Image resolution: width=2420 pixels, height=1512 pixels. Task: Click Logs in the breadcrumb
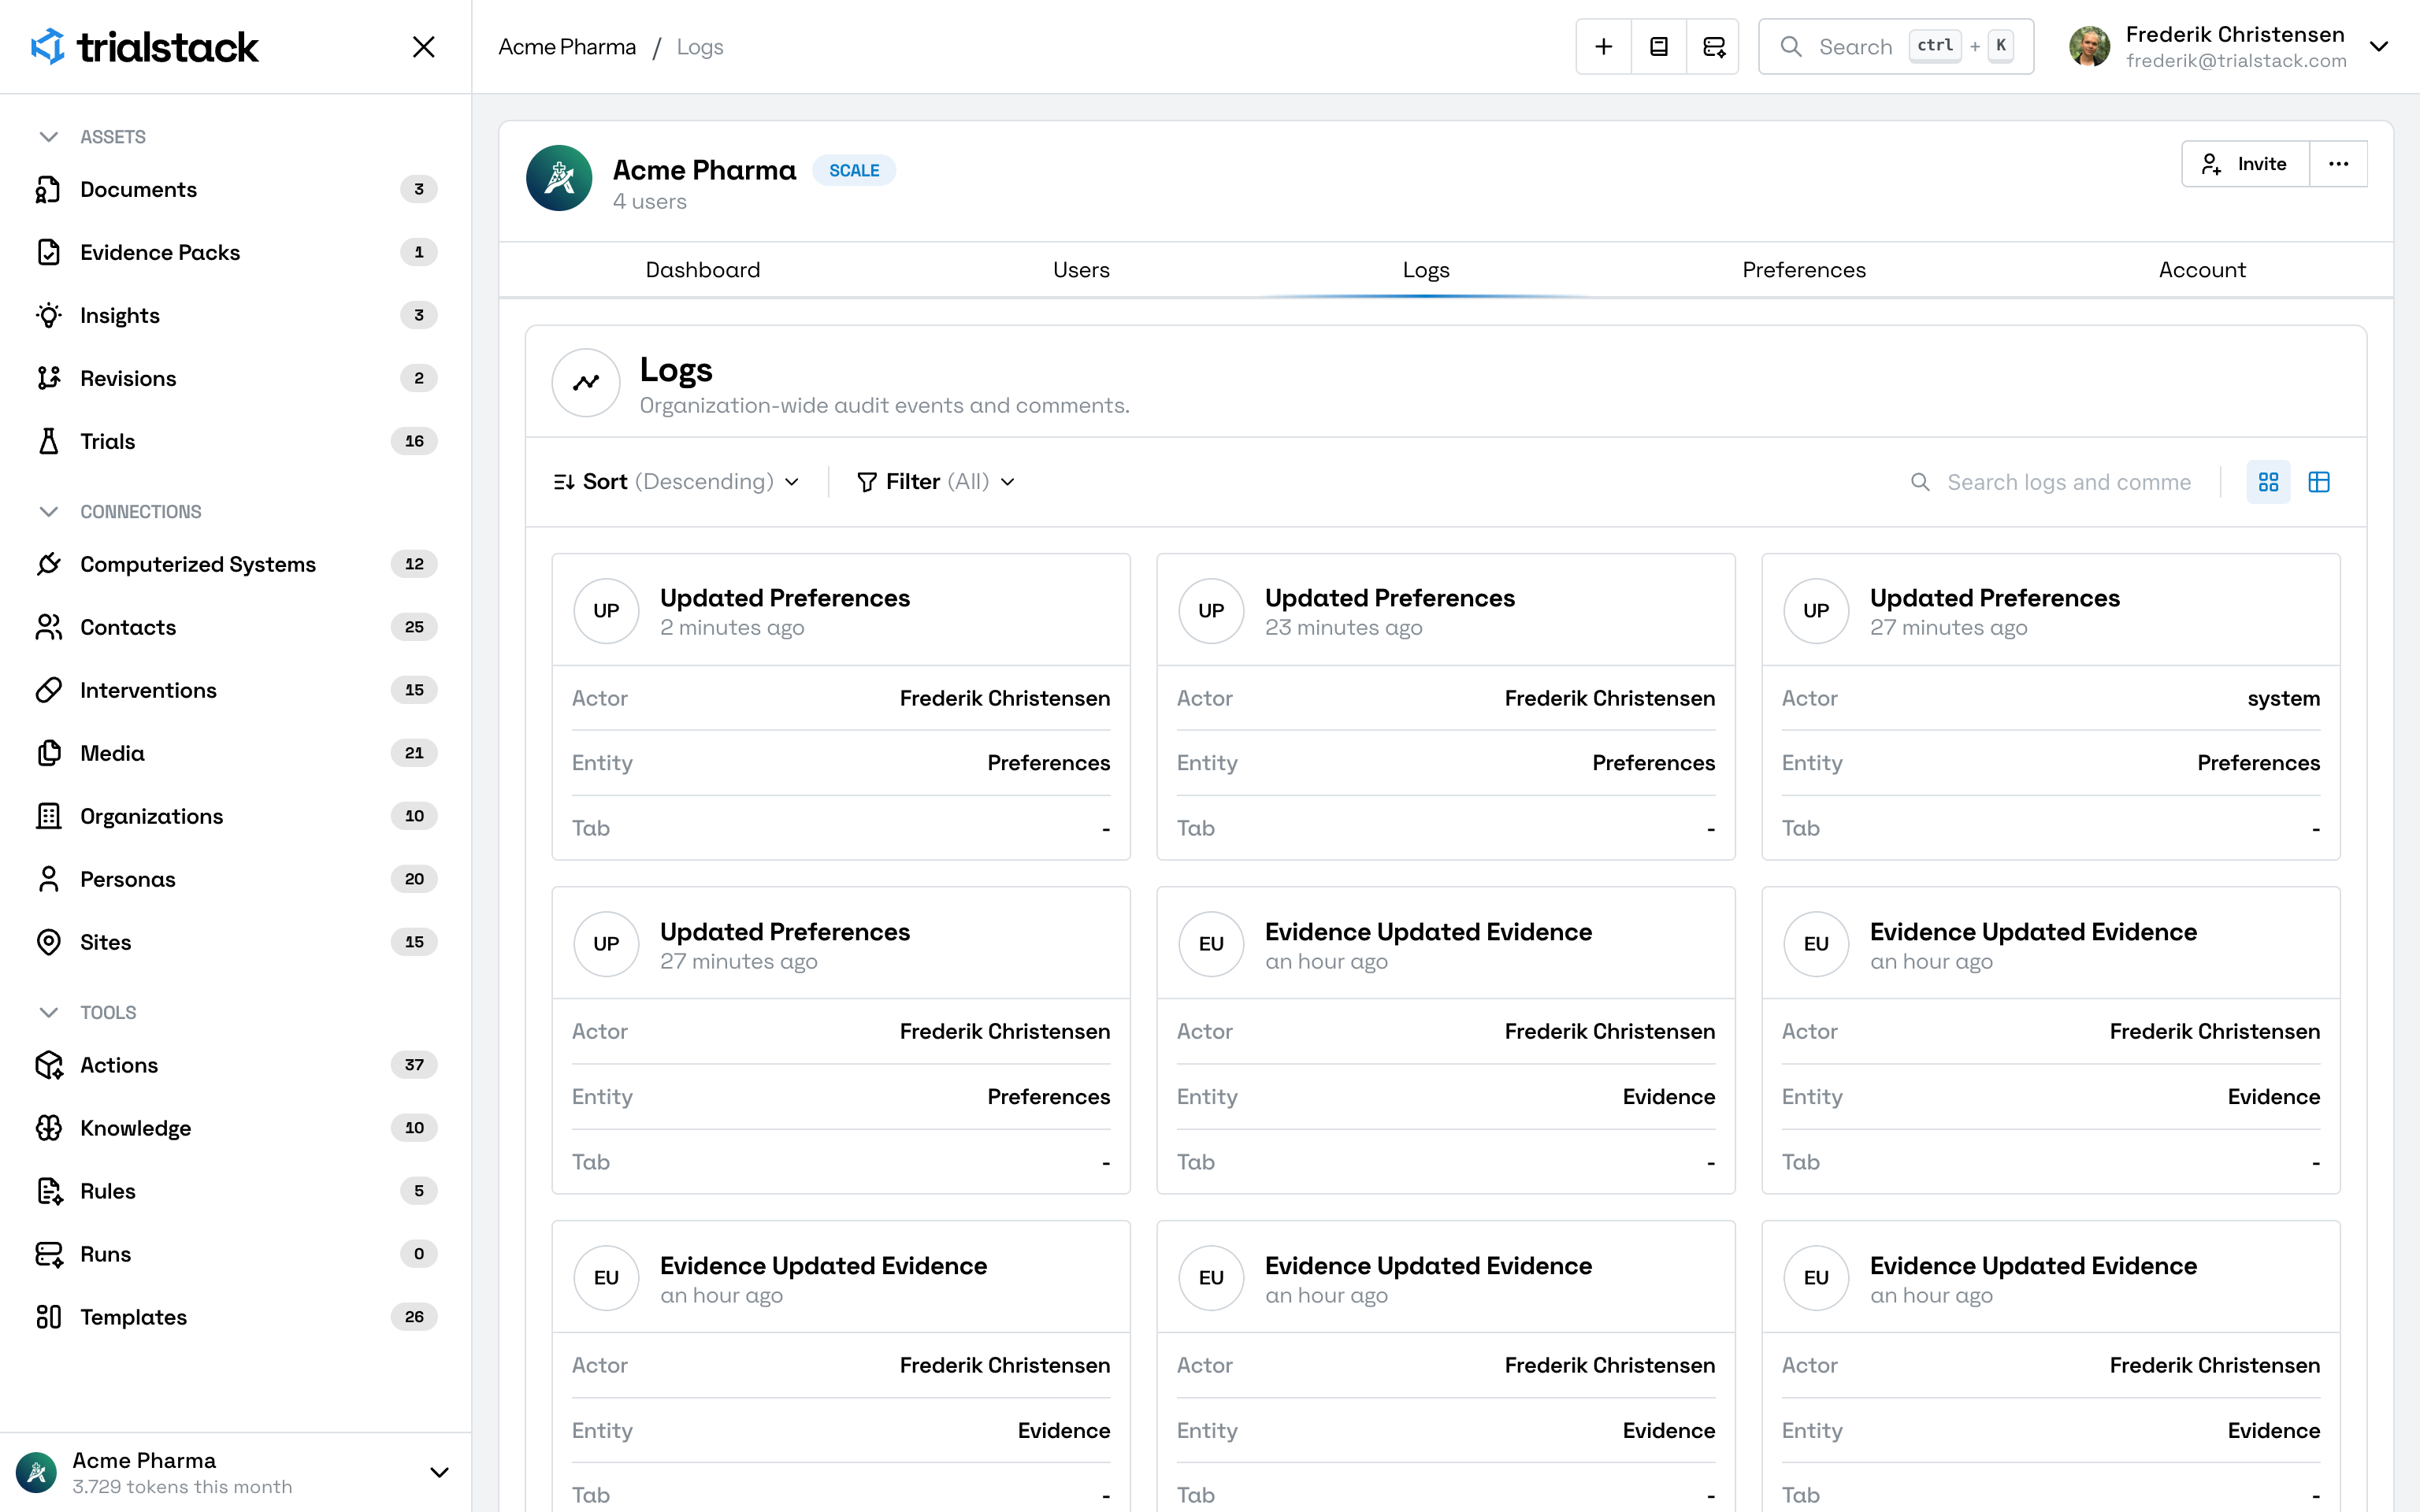click(x=700, y=47)
